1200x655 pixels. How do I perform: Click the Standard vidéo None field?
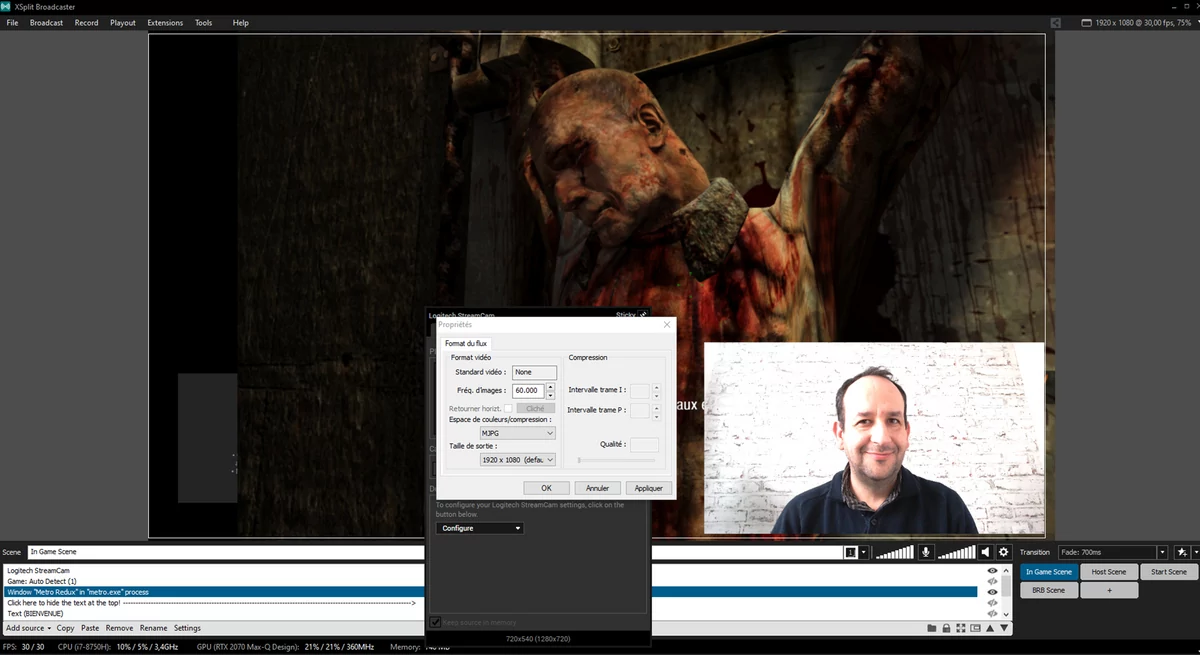534,372
